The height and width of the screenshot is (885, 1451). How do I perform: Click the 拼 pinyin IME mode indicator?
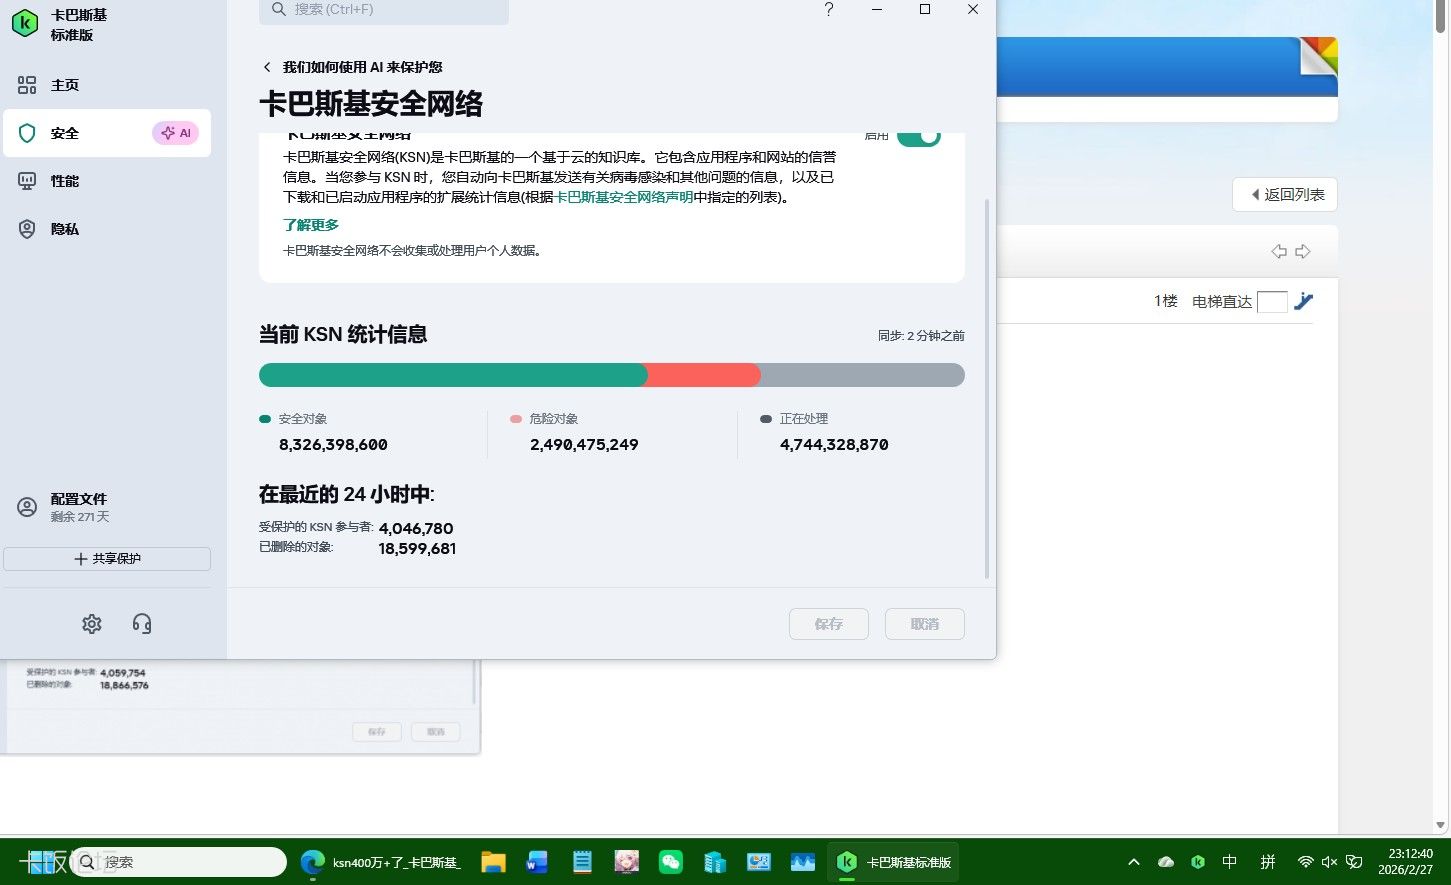tap(1268, 862)
